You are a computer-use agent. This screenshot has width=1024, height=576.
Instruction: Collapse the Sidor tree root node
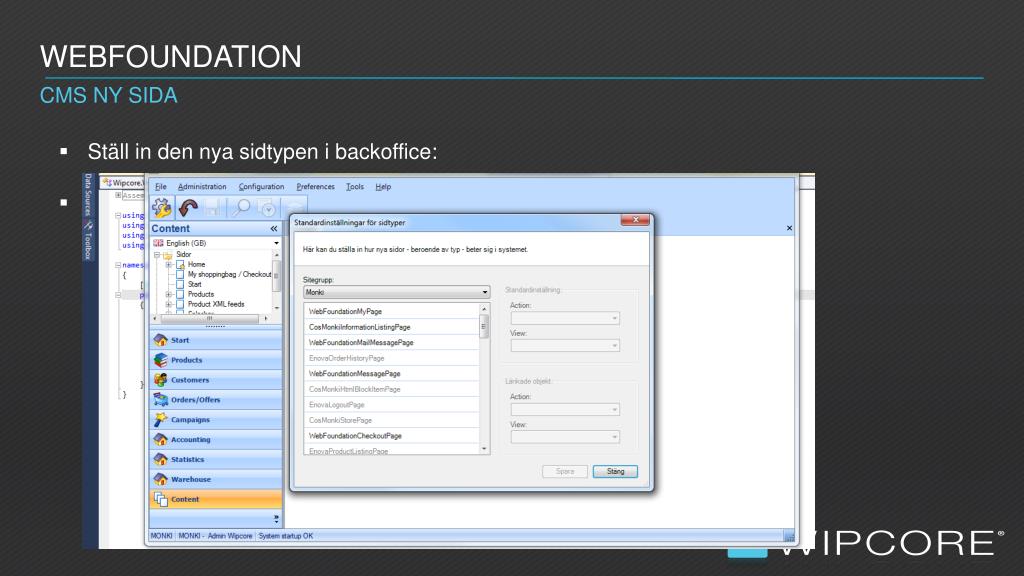(157, 255)
